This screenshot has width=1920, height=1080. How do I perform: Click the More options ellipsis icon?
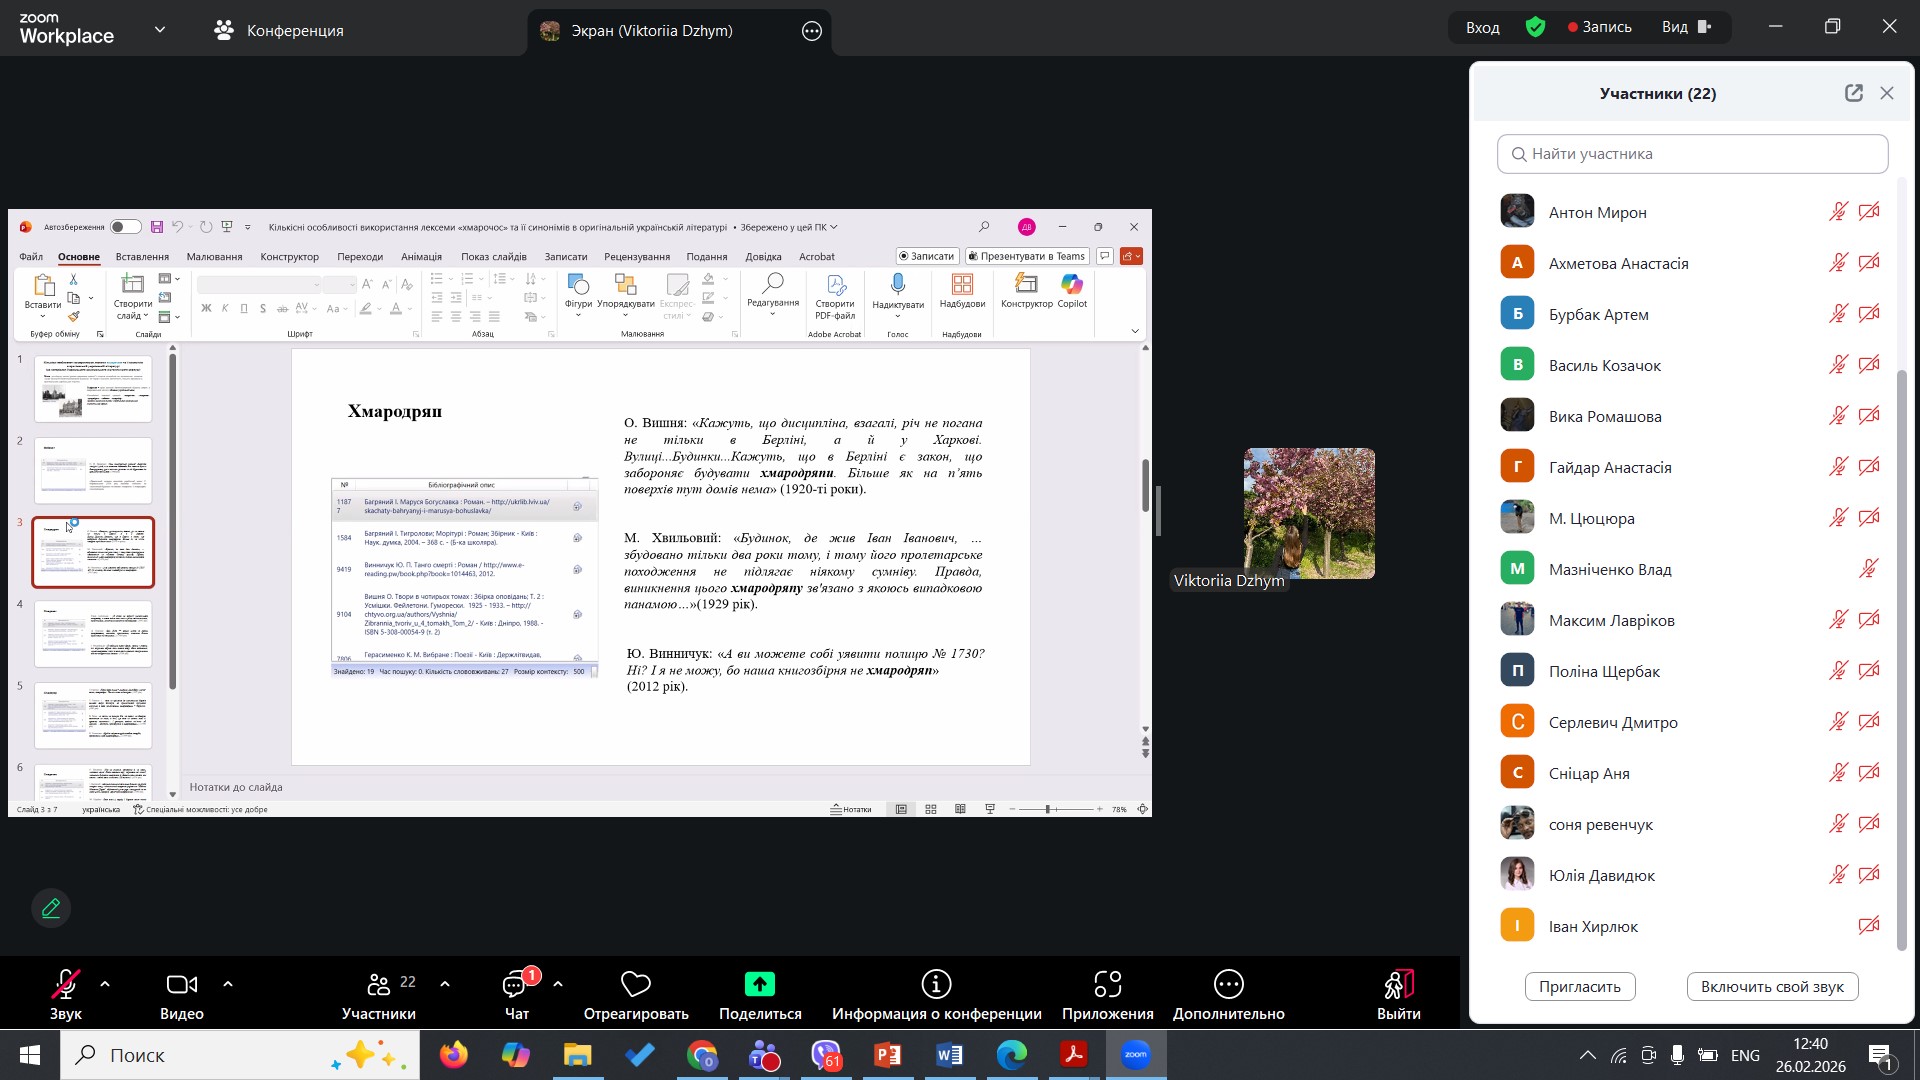tap(1228, 985)
